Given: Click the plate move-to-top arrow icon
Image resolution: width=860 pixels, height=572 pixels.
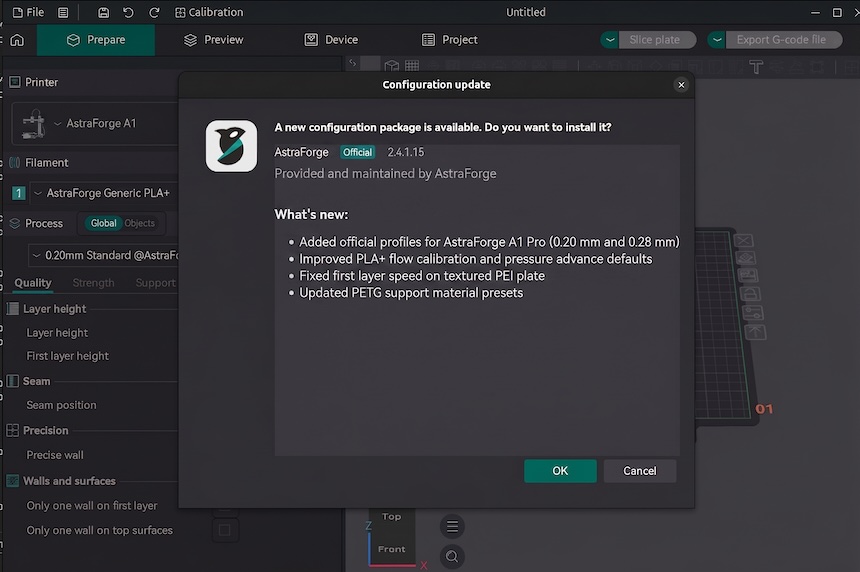Looking at the screenshot, I should click(755, 332).
